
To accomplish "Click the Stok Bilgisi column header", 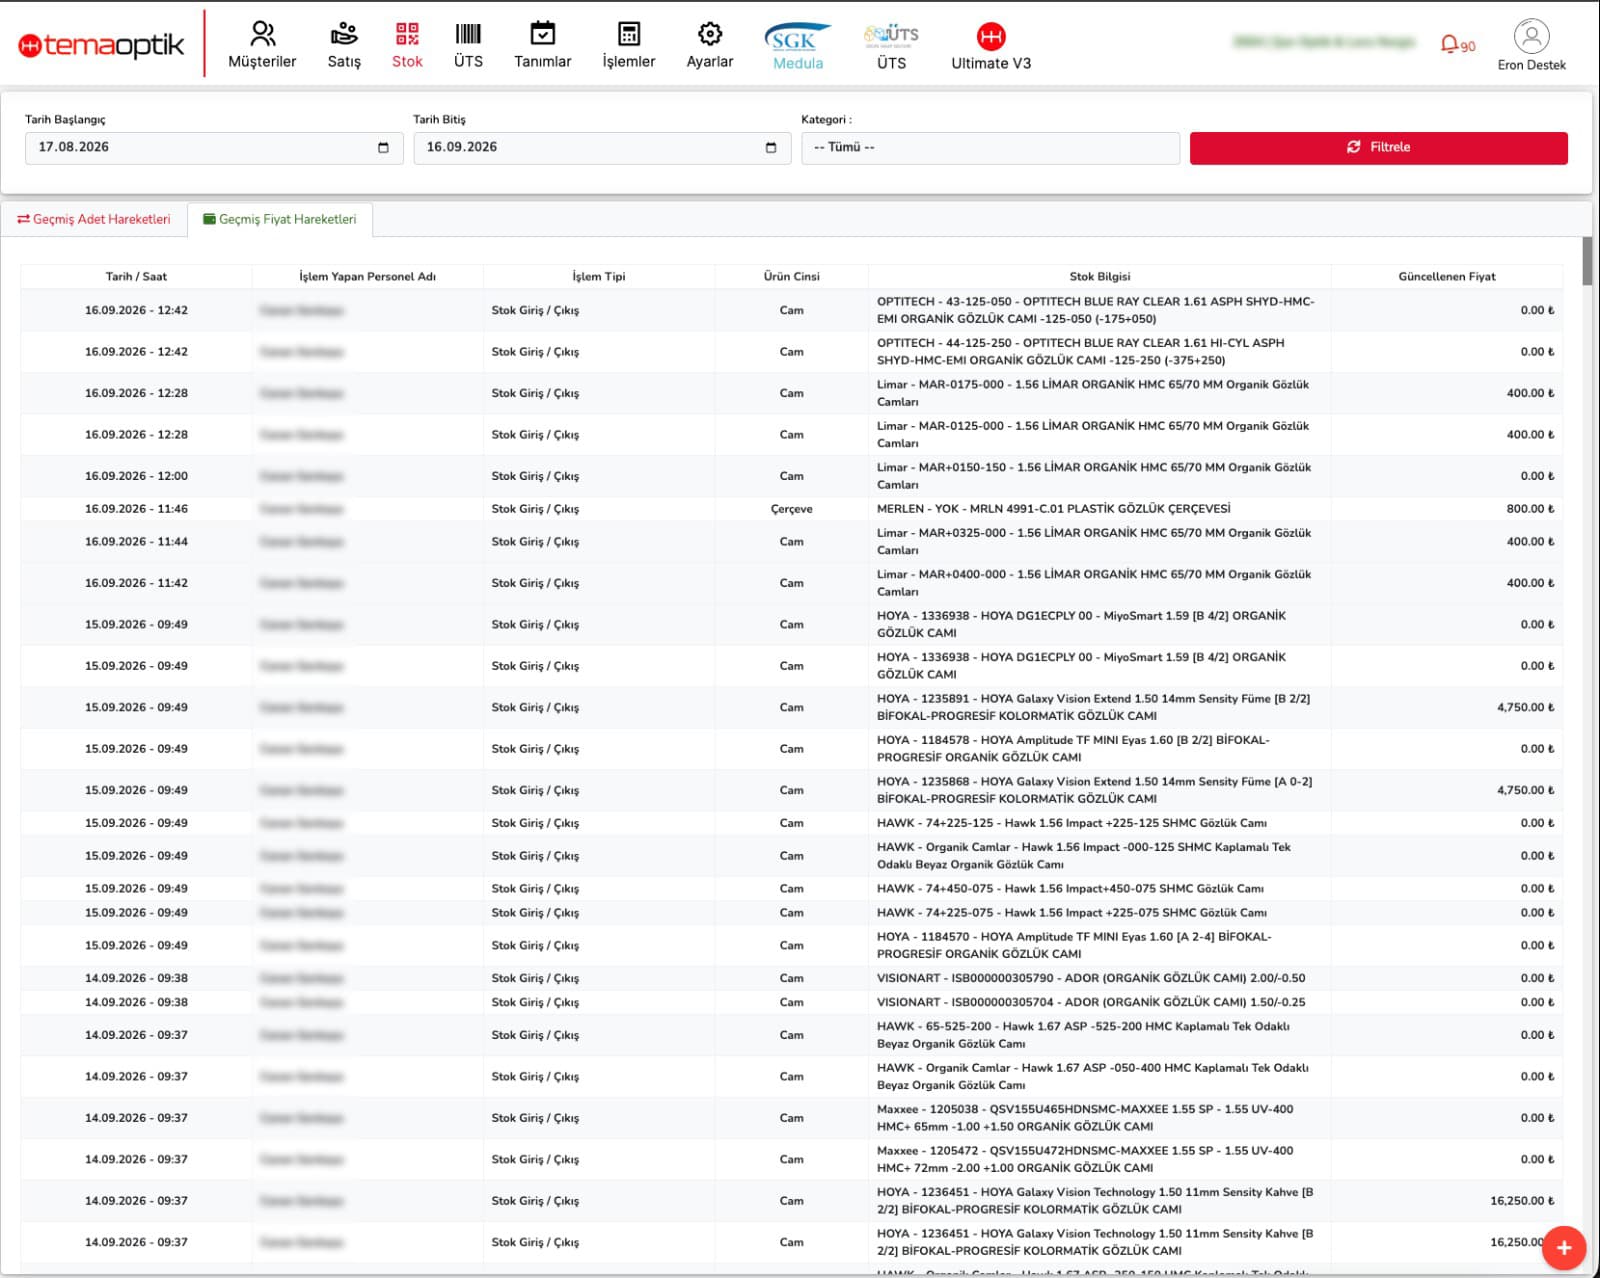I will pyautogui.click(x=1099, y=276).
